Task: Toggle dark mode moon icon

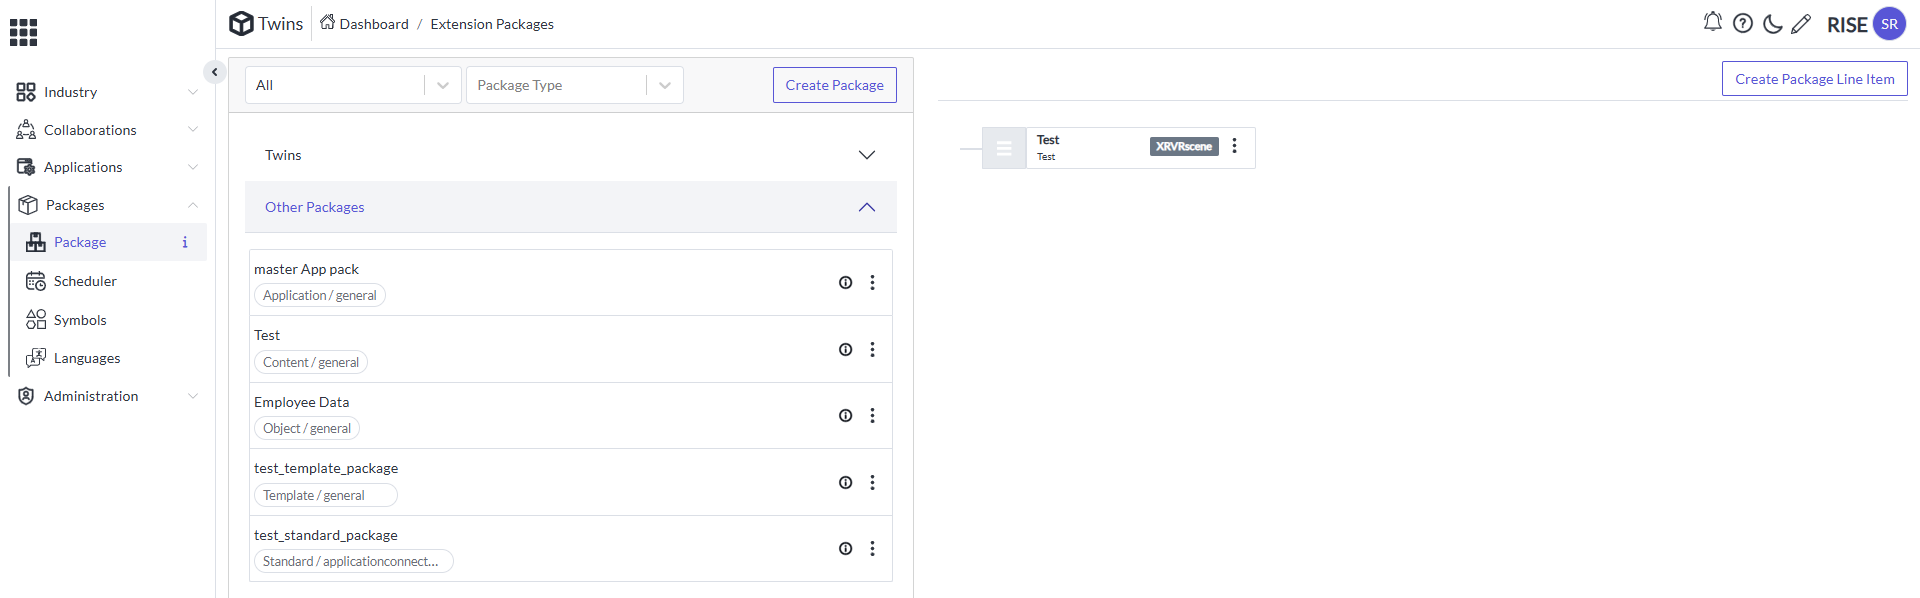Action: point(1772,23)
